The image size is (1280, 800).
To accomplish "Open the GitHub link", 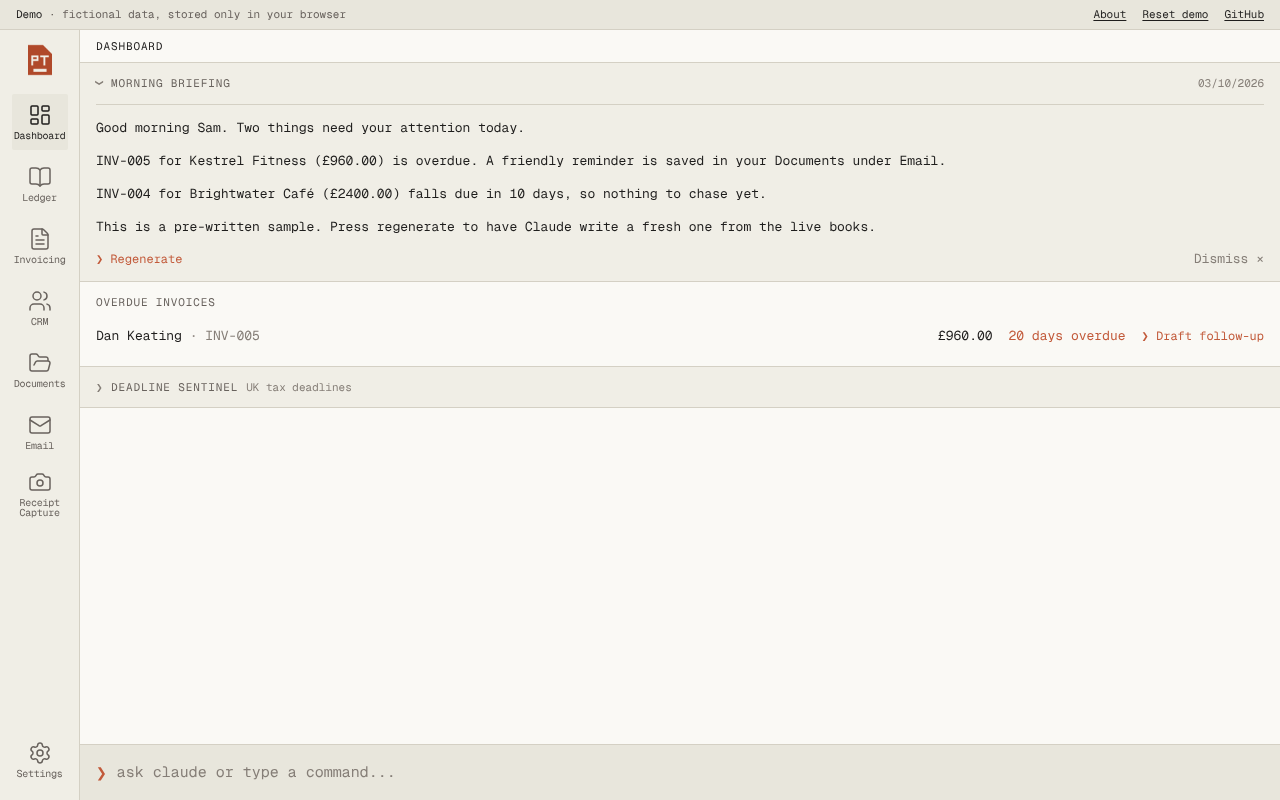I will 1244,15.
